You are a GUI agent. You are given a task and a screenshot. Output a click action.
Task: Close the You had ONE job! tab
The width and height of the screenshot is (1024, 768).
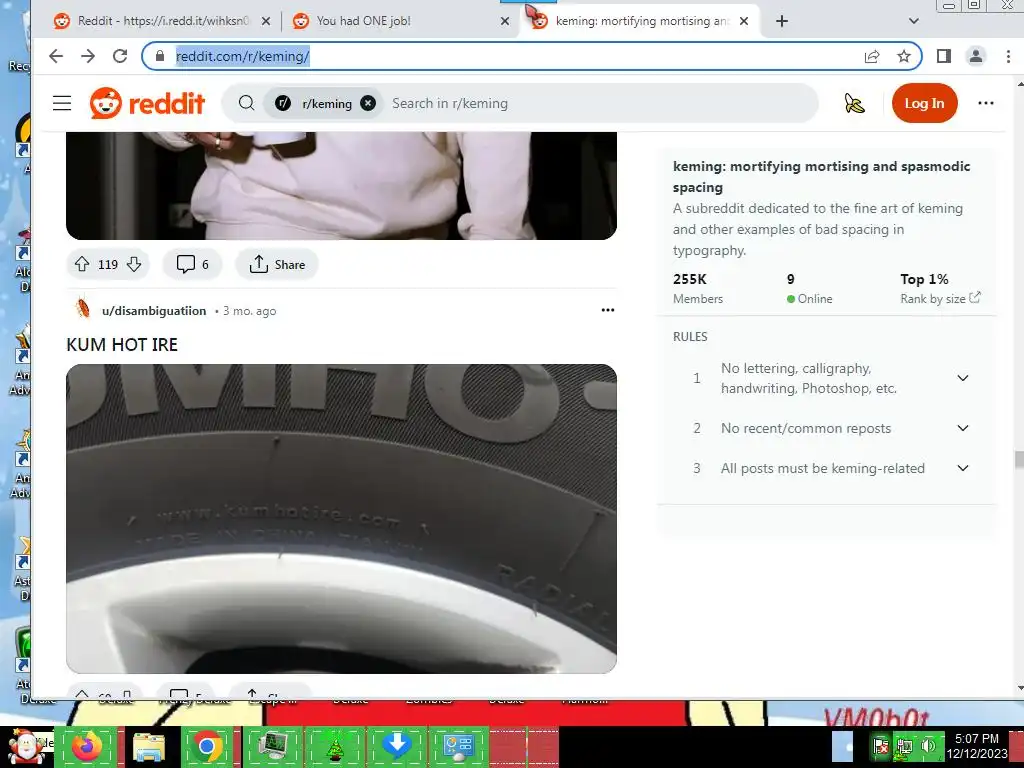505,21
